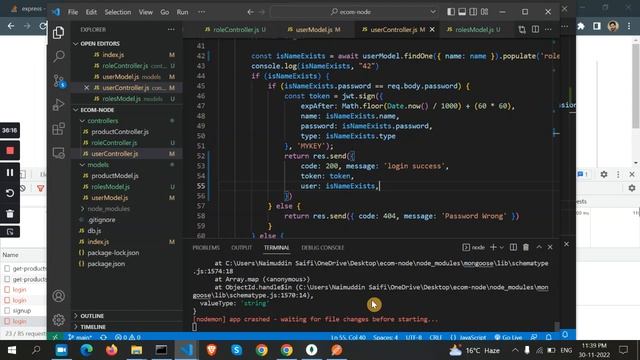Go back in editor navigation history
Screen dimensions: 640x360
(250, 12)
